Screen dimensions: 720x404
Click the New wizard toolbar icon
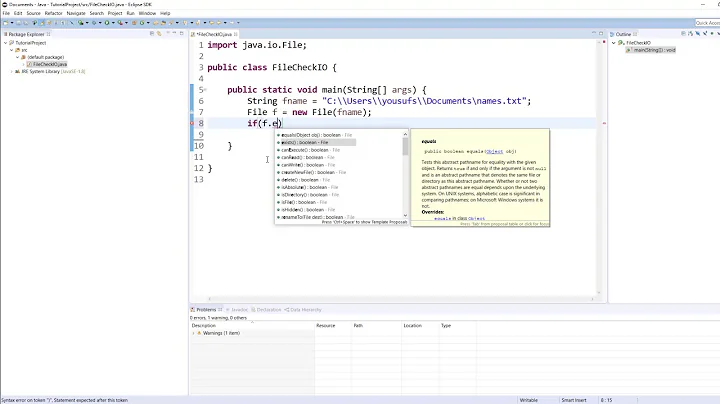(6, 22)
